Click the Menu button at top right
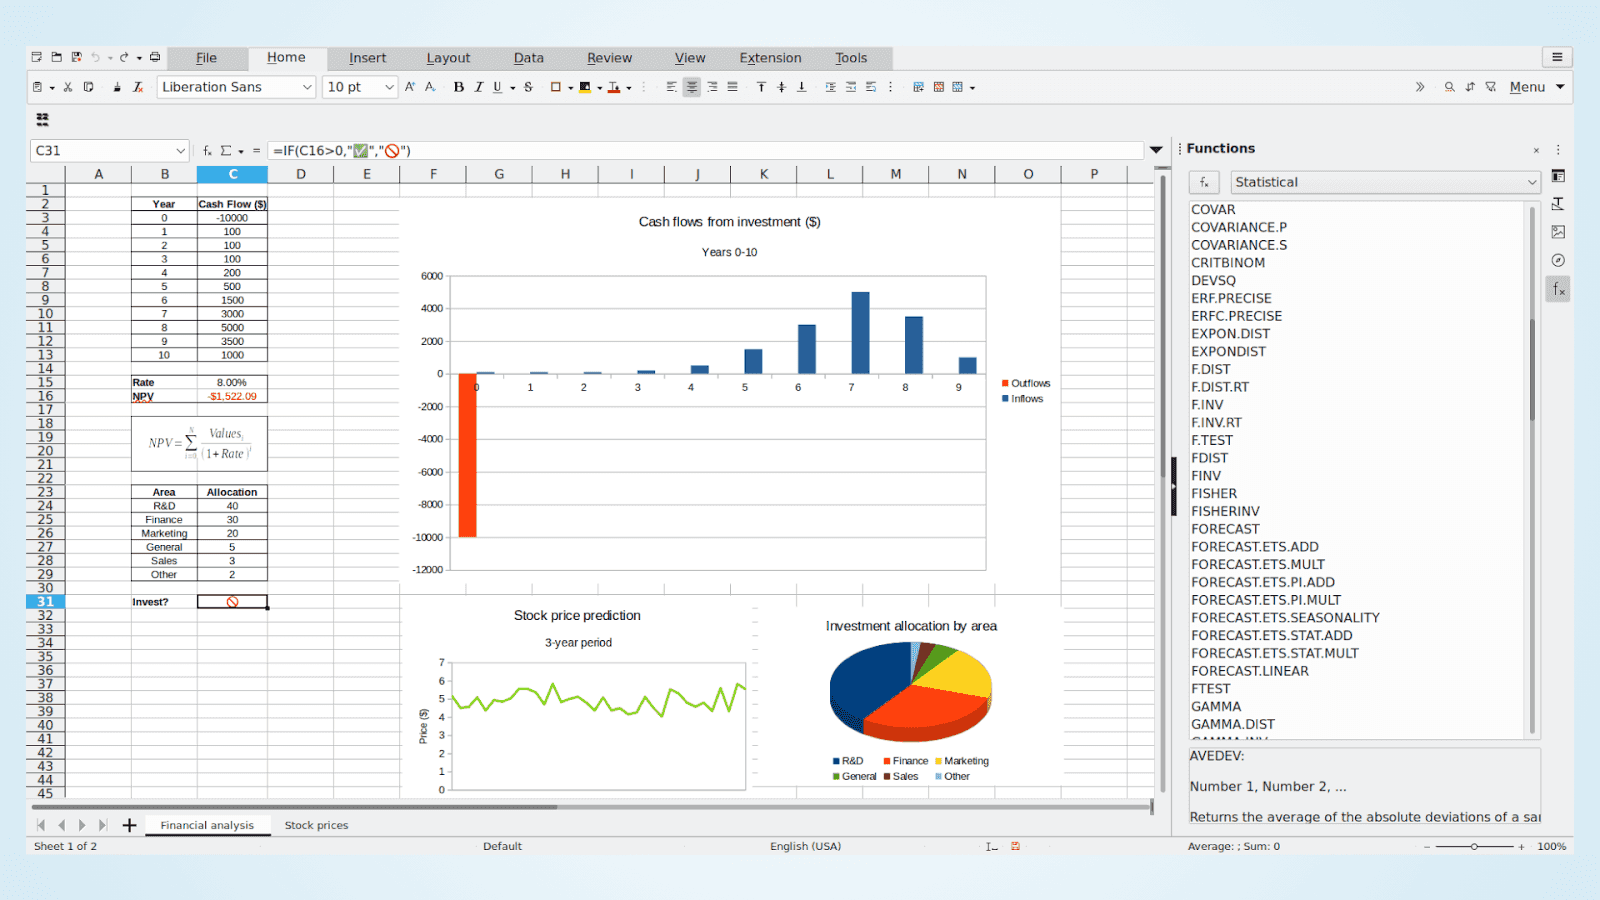1600x900 pixels. point(1527,87)
